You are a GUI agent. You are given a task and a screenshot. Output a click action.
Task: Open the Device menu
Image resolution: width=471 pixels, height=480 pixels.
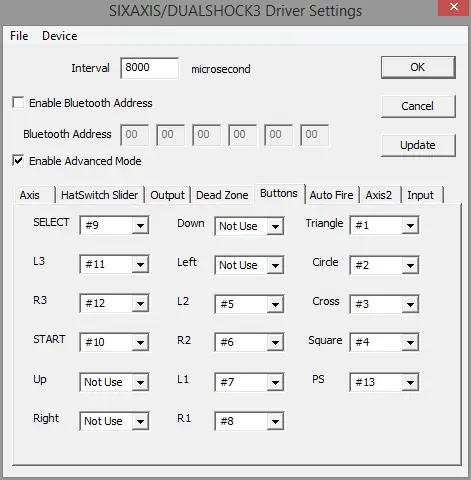[60, 36]
